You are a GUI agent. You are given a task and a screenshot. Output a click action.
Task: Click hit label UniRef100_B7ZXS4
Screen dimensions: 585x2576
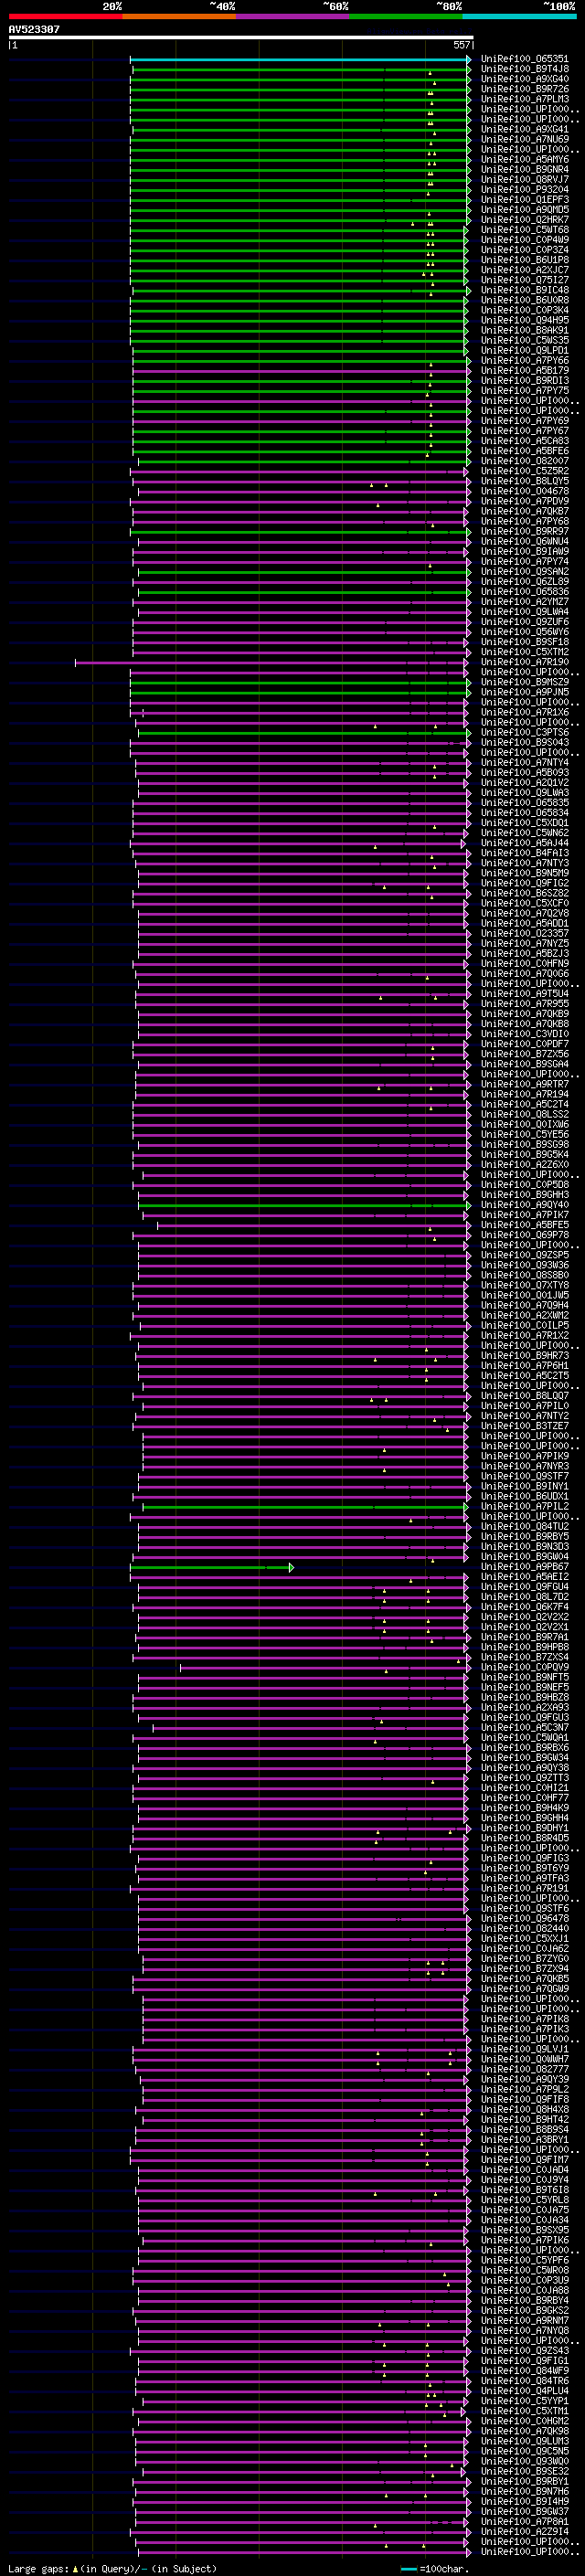coord(525,1657)
